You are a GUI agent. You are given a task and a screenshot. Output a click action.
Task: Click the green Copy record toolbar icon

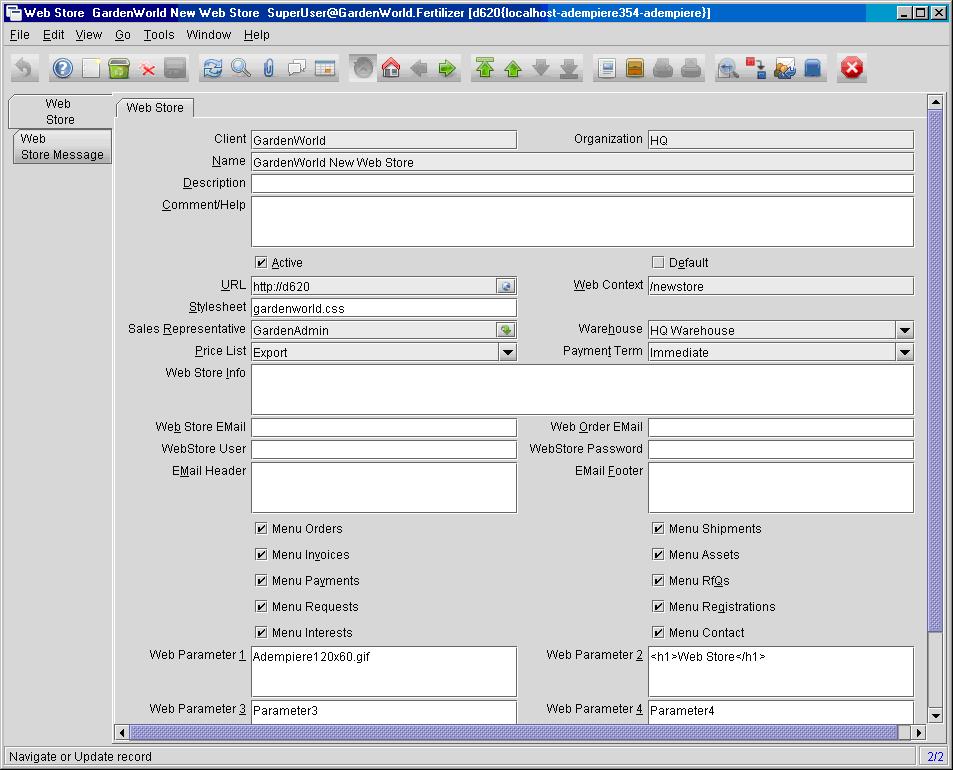(119, 68)
